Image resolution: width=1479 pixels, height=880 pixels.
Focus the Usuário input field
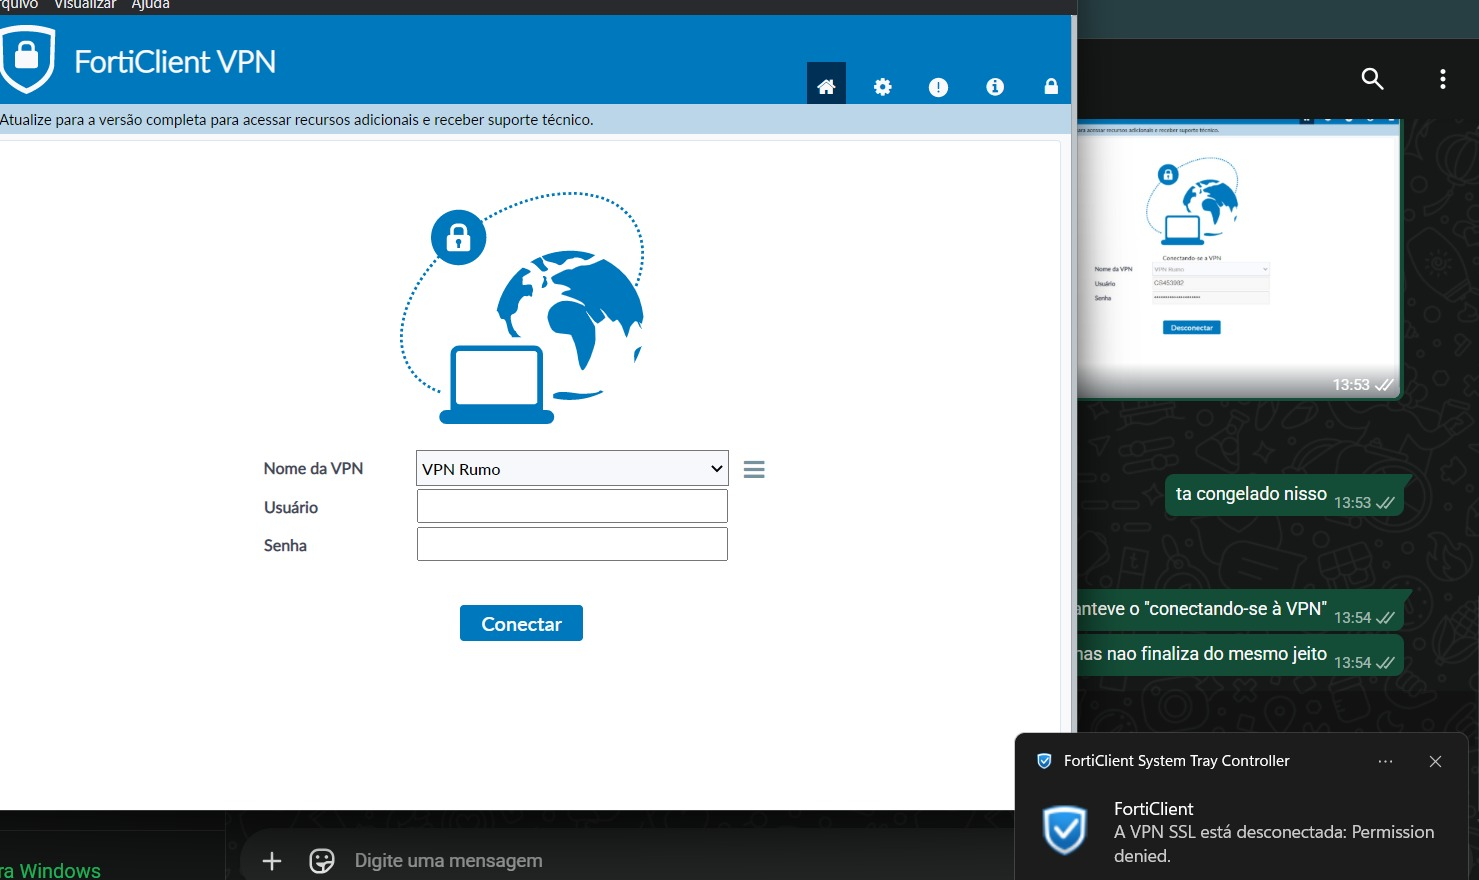[572, 506]
